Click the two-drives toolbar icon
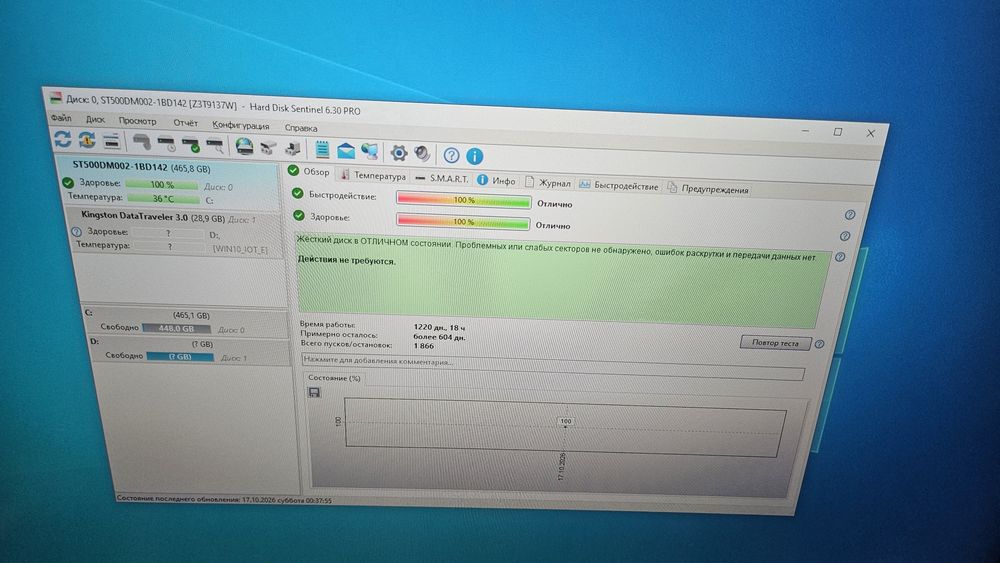1000x563 pixels. [268, 148]
